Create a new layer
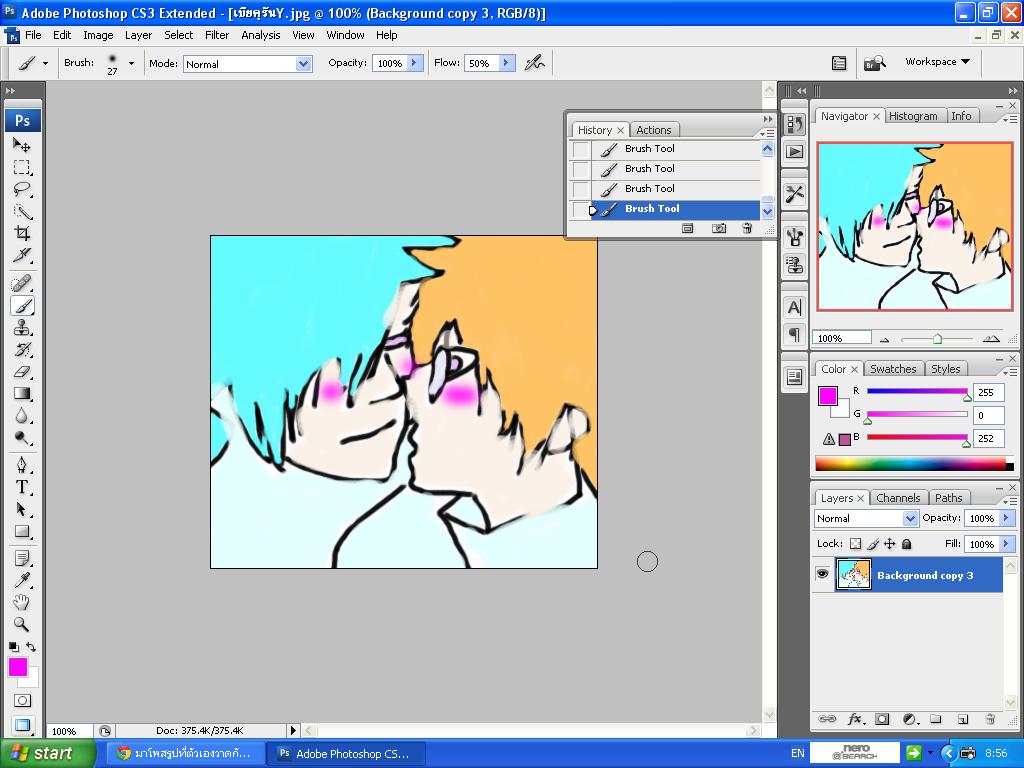The width and height of the screenshot is (1024, 768). (x=963, y=719)
